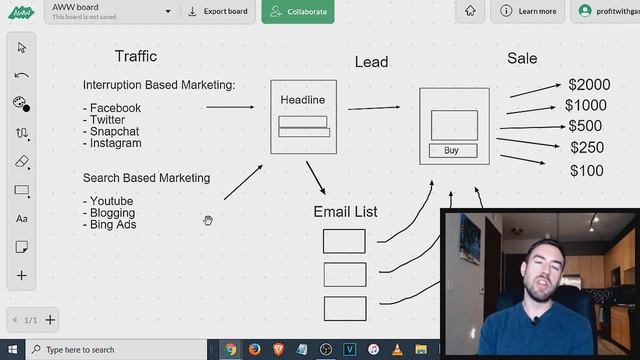Click the Youtube list item

108,201
